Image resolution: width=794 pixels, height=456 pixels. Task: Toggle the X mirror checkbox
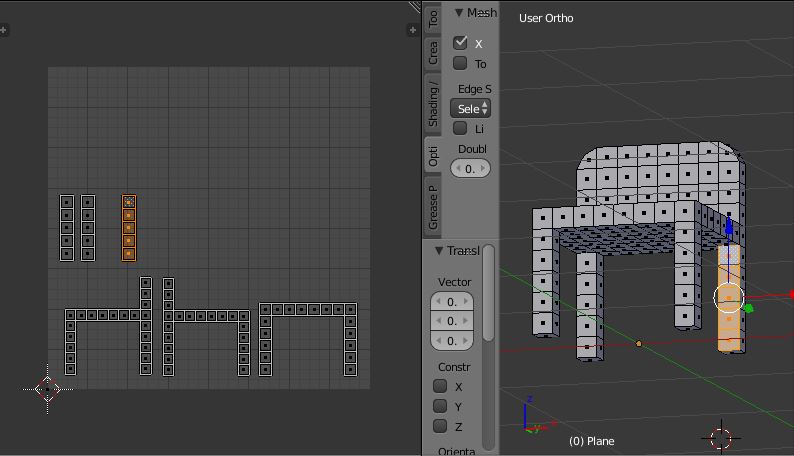[460, 43]
